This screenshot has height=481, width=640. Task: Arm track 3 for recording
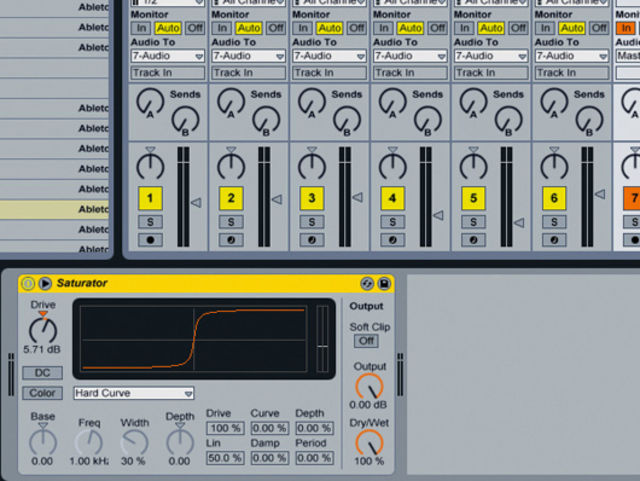click(312, 240)
